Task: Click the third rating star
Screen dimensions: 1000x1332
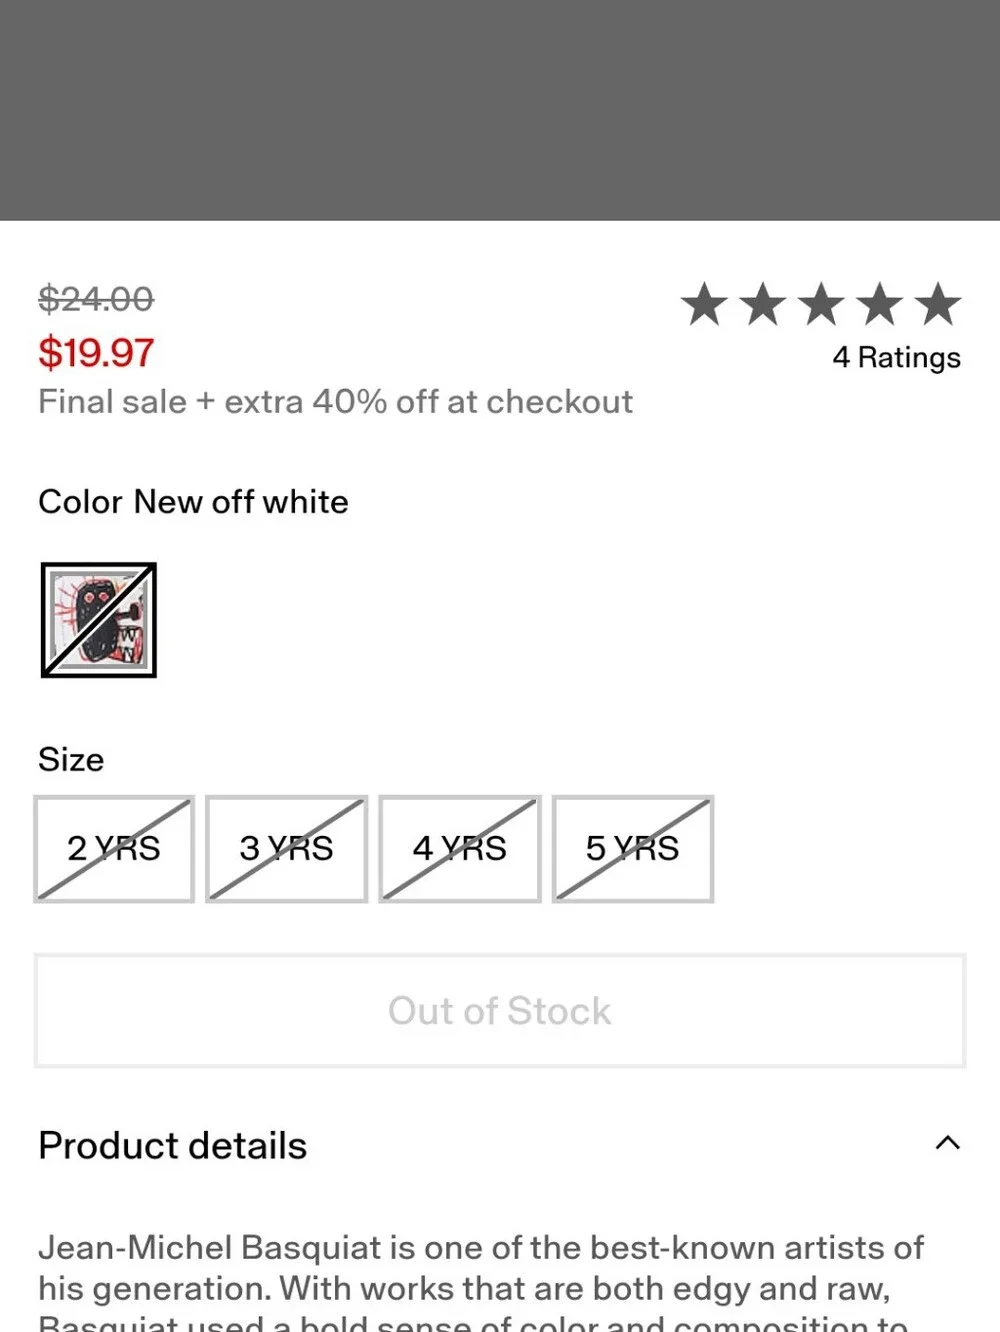Action: coord(822,304)
